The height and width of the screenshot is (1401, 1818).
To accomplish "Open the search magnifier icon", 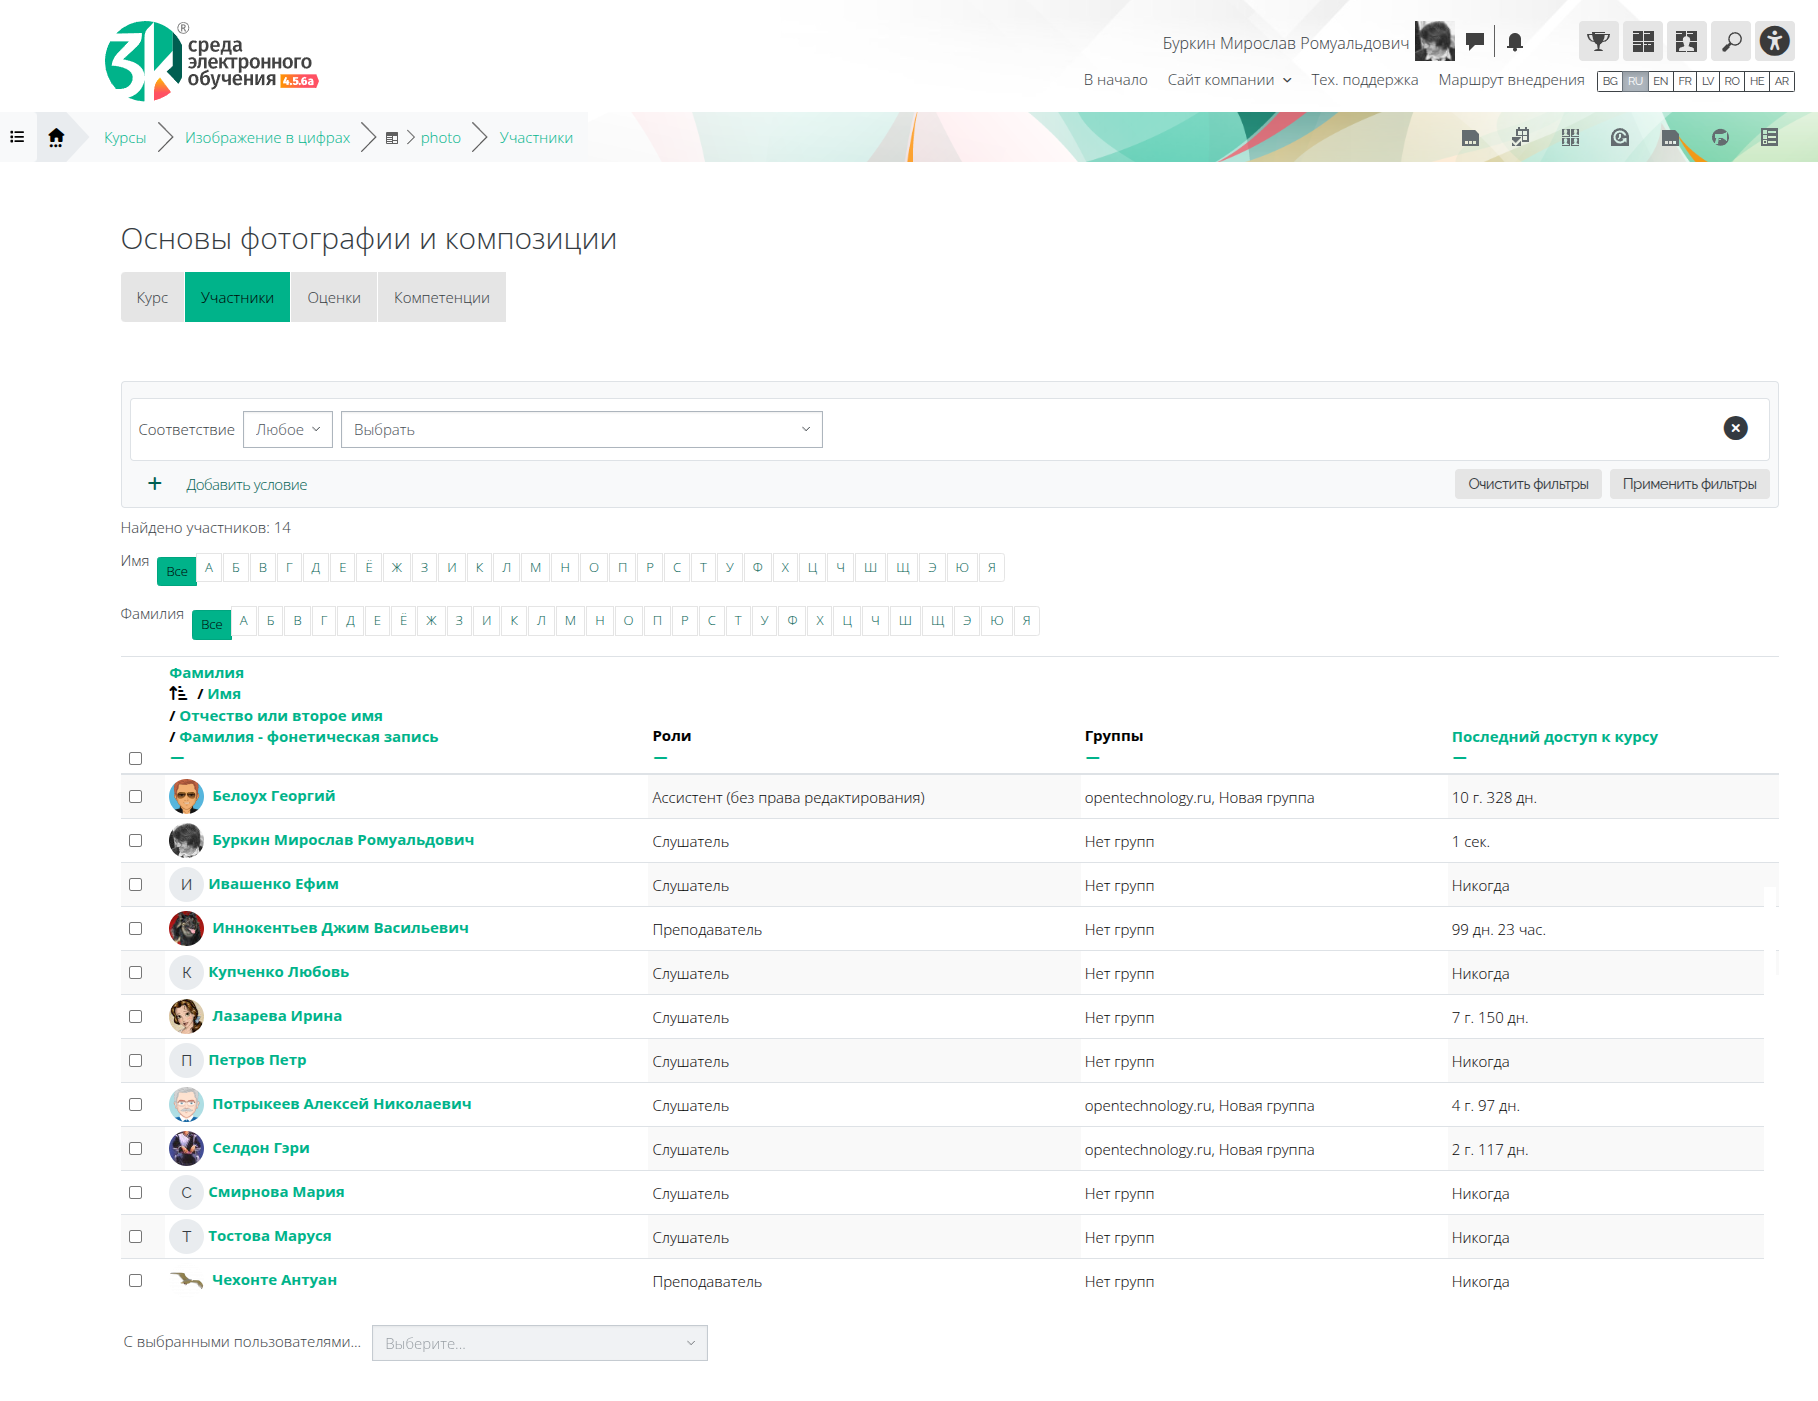I will [1731, 42].
